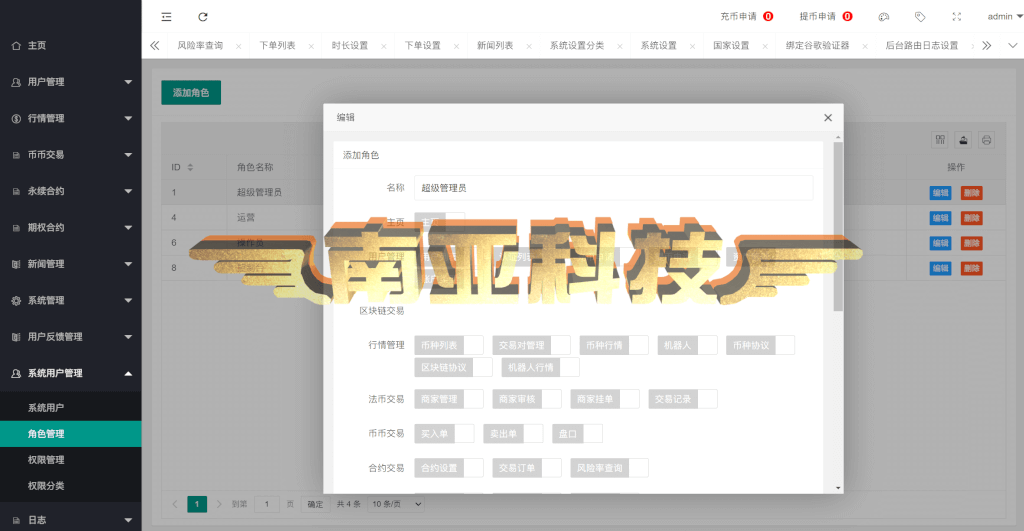The image size is (1024, 531).
Task: Close the 下单列表 tab
Action: pyautogui.click(x=311, y=46)
